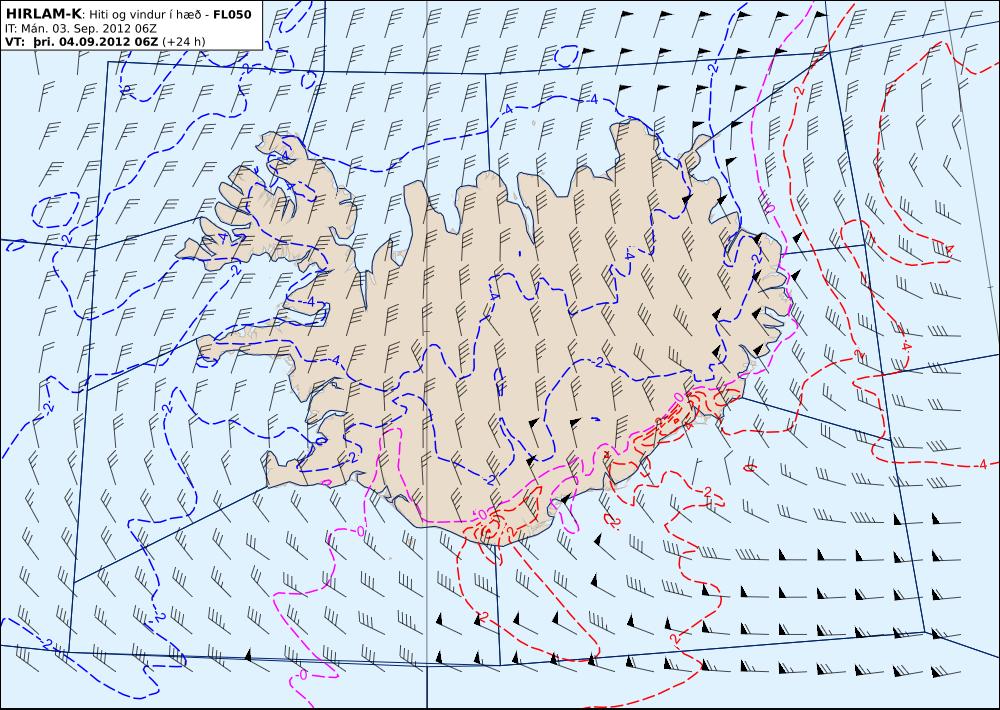The width and height of the screenshot is (1000, 710).
Task: Click the 'Hiti og vindur í hæð' label
Action: 145,15
